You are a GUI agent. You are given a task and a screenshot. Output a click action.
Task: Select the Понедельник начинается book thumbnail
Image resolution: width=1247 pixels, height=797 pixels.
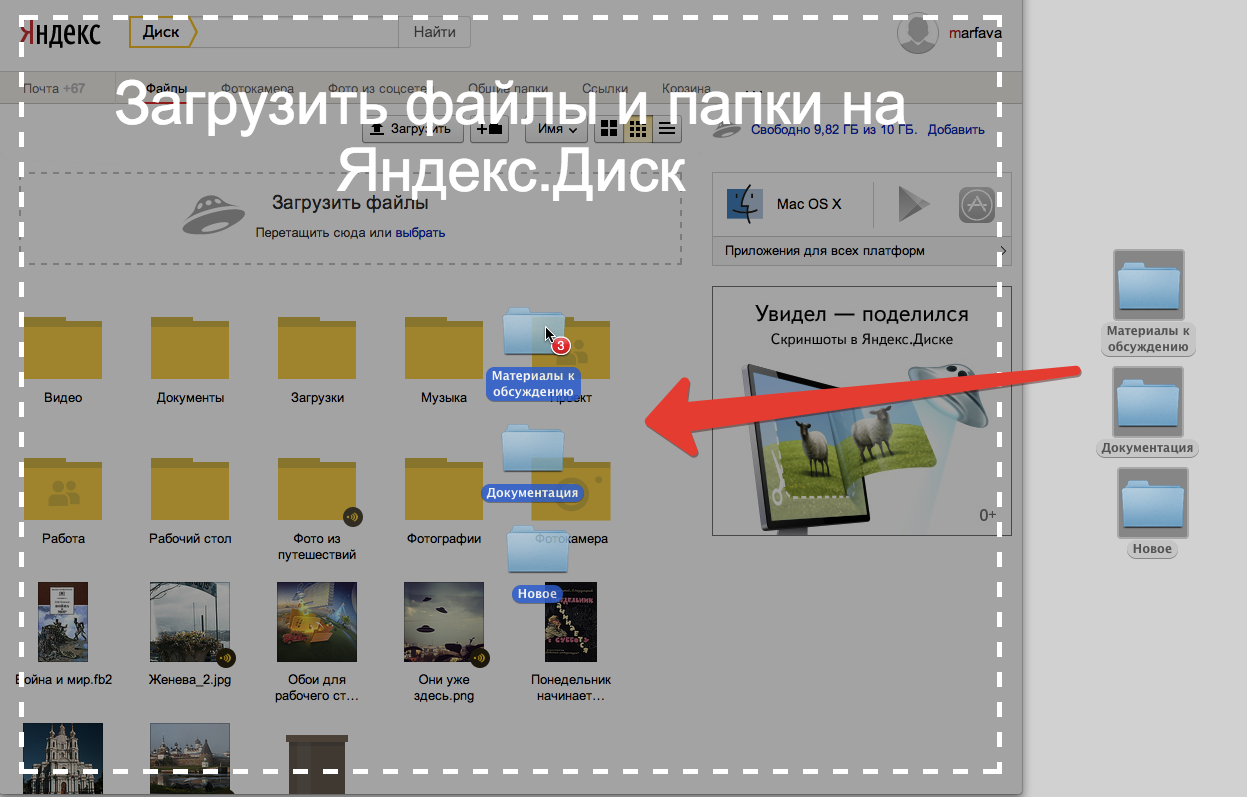pyautogui.click(x=571, y=622)
